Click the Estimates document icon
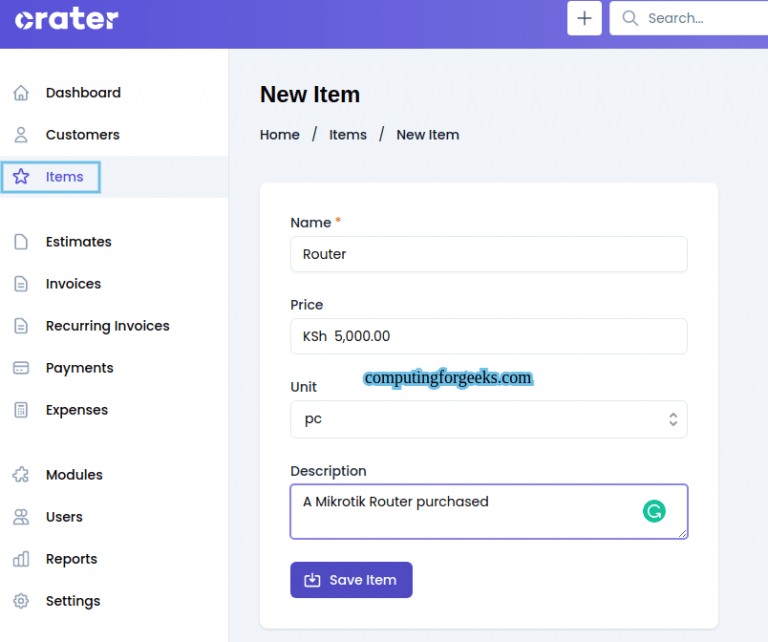Viewport: 768px width, 642px height. coord(21,242)
